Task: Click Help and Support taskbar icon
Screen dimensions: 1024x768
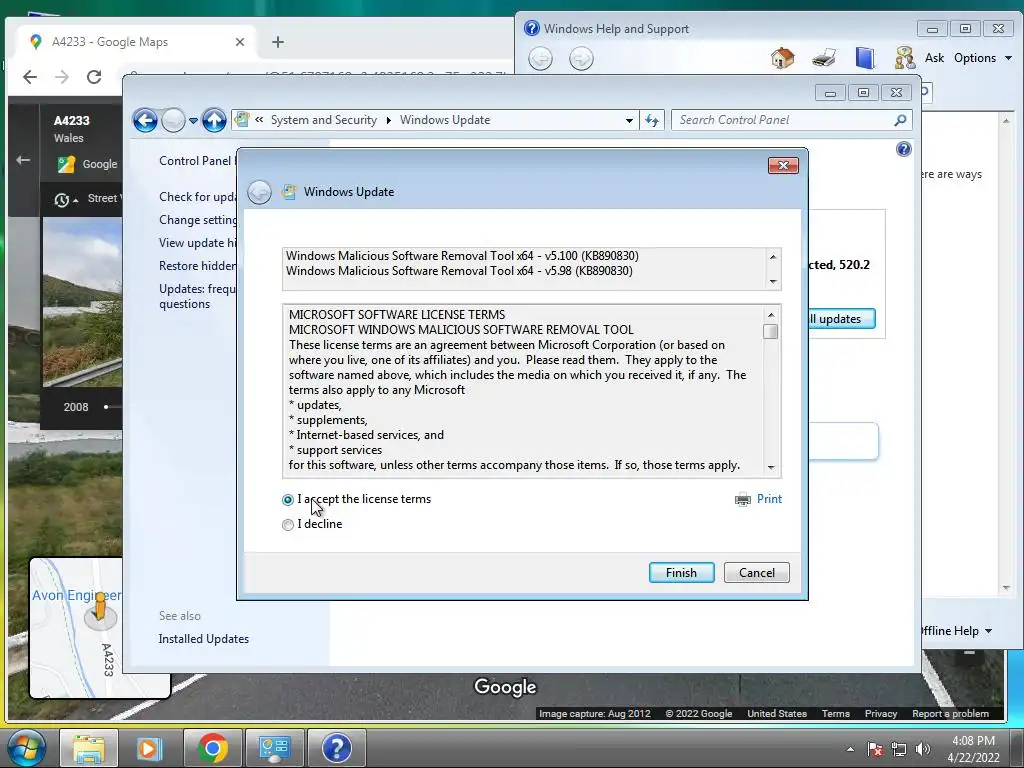Action: tap(336, 748)
